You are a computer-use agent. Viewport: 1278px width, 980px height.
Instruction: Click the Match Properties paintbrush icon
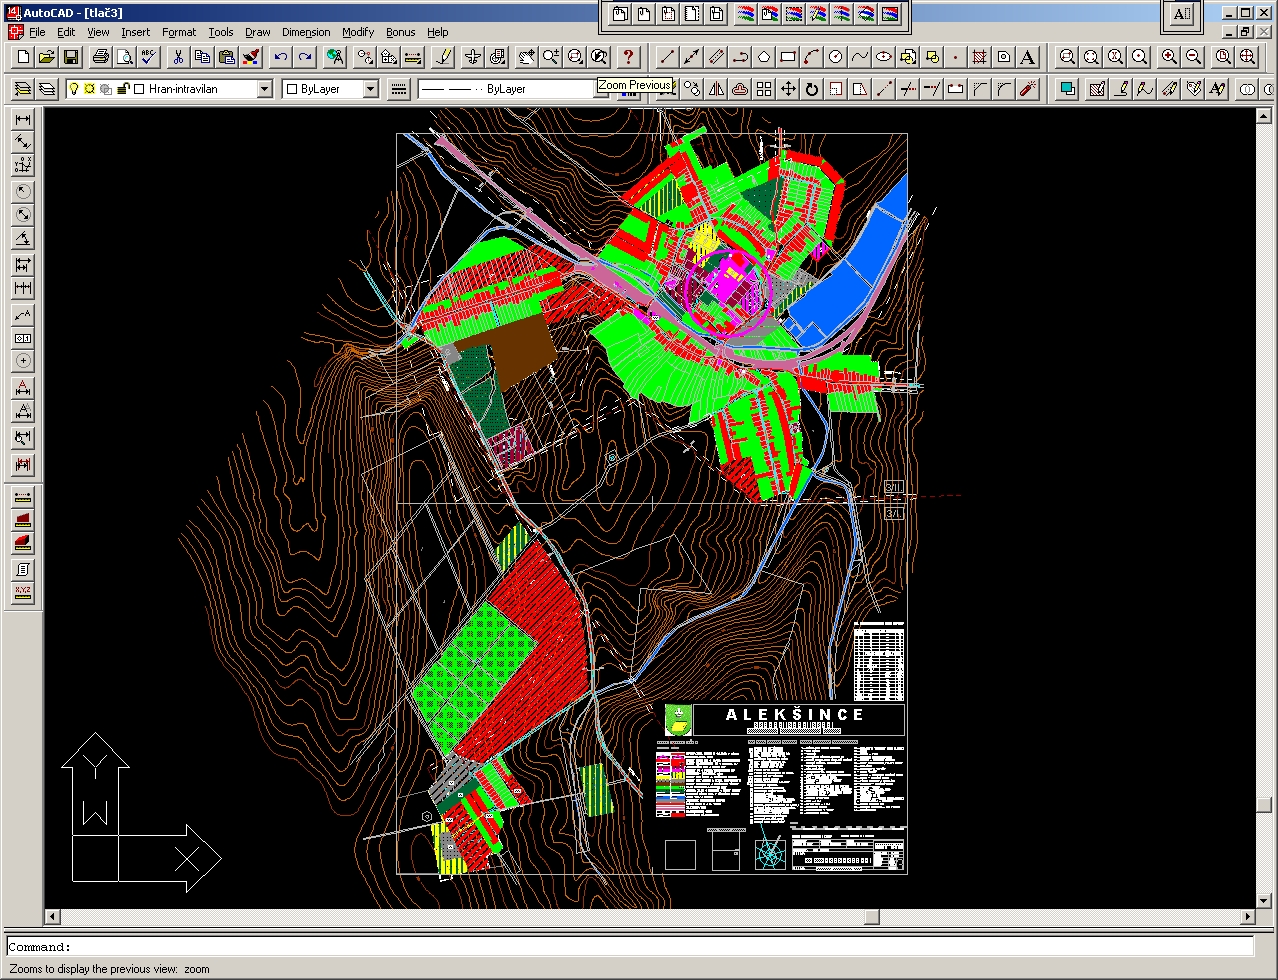click(x=251, y=58)
